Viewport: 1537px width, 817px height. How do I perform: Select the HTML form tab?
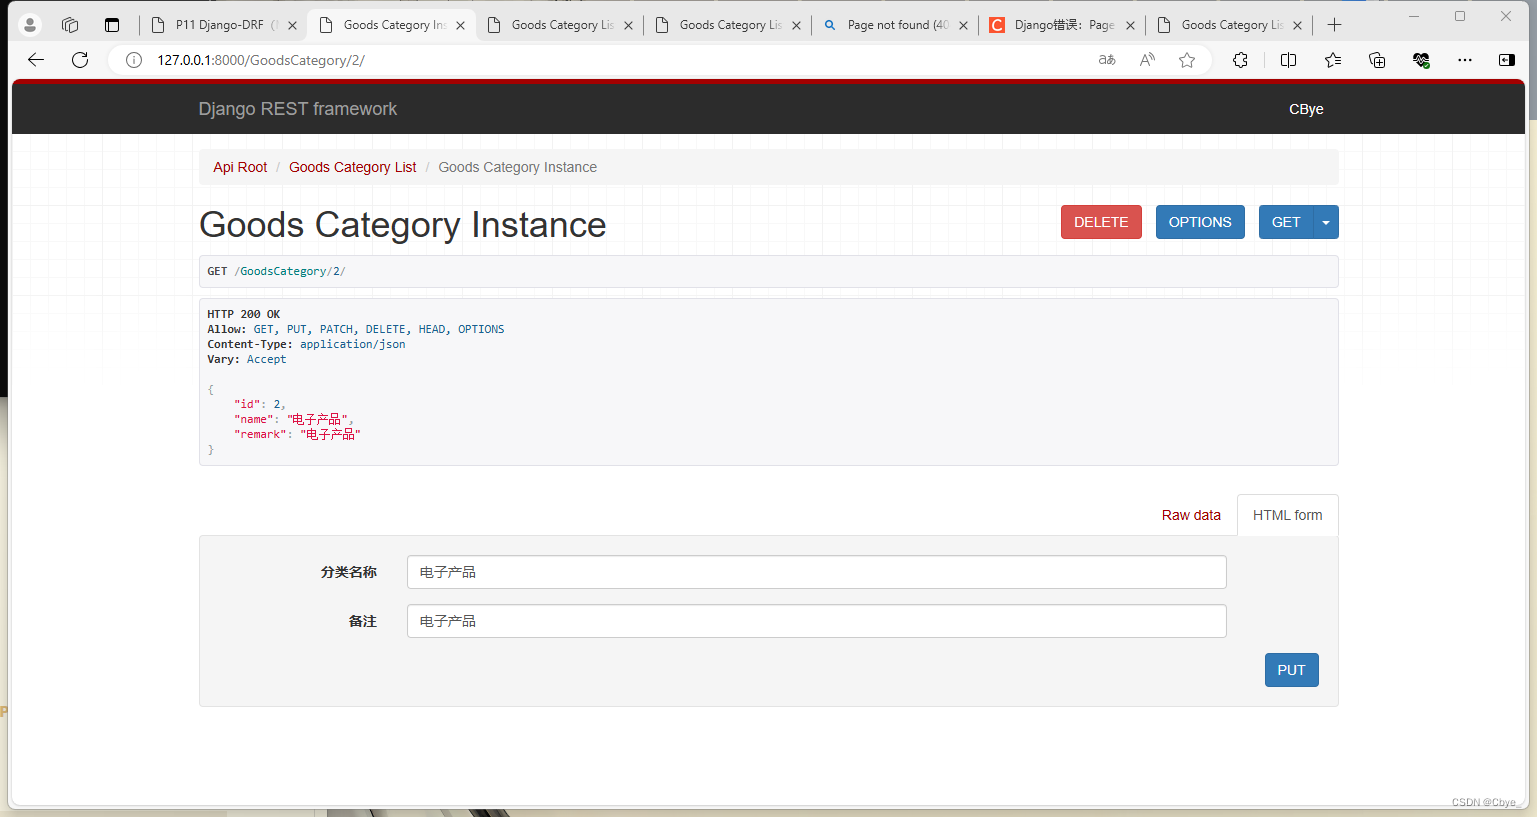tap(1287, 515)
